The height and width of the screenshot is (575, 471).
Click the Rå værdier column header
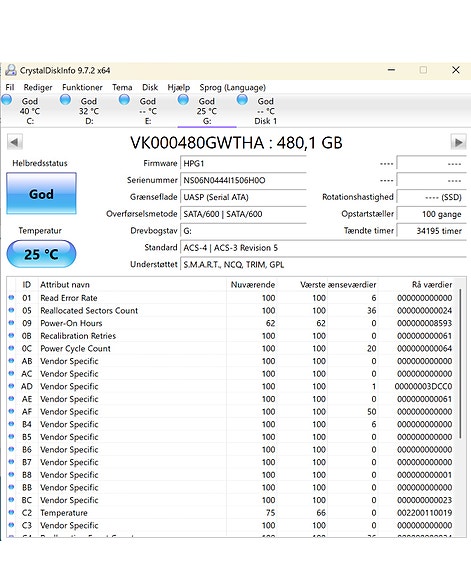431,285
